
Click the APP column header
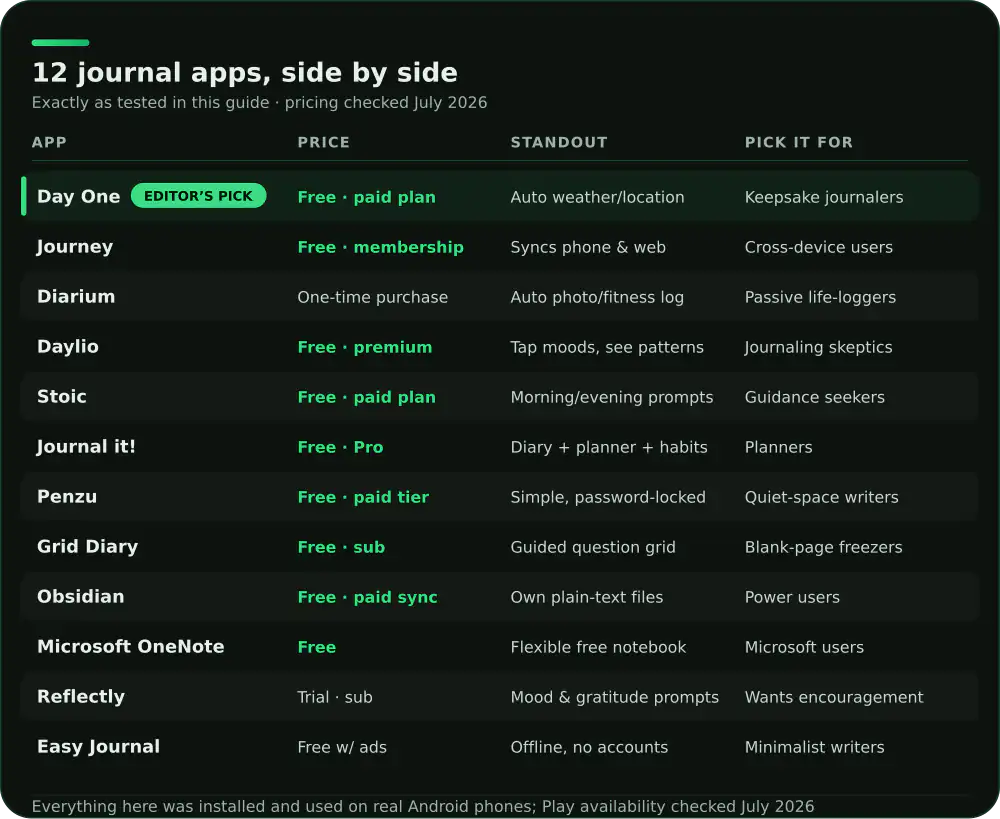(49, 142)
